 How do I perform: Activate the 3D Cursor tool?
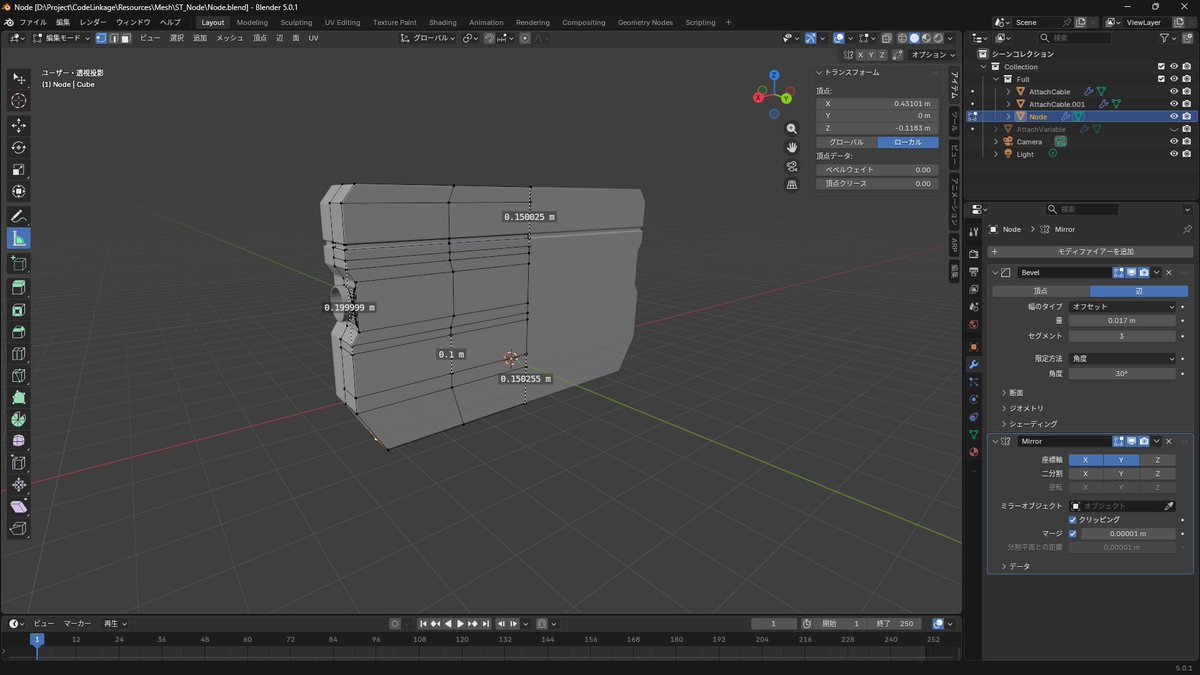(19, 101)
